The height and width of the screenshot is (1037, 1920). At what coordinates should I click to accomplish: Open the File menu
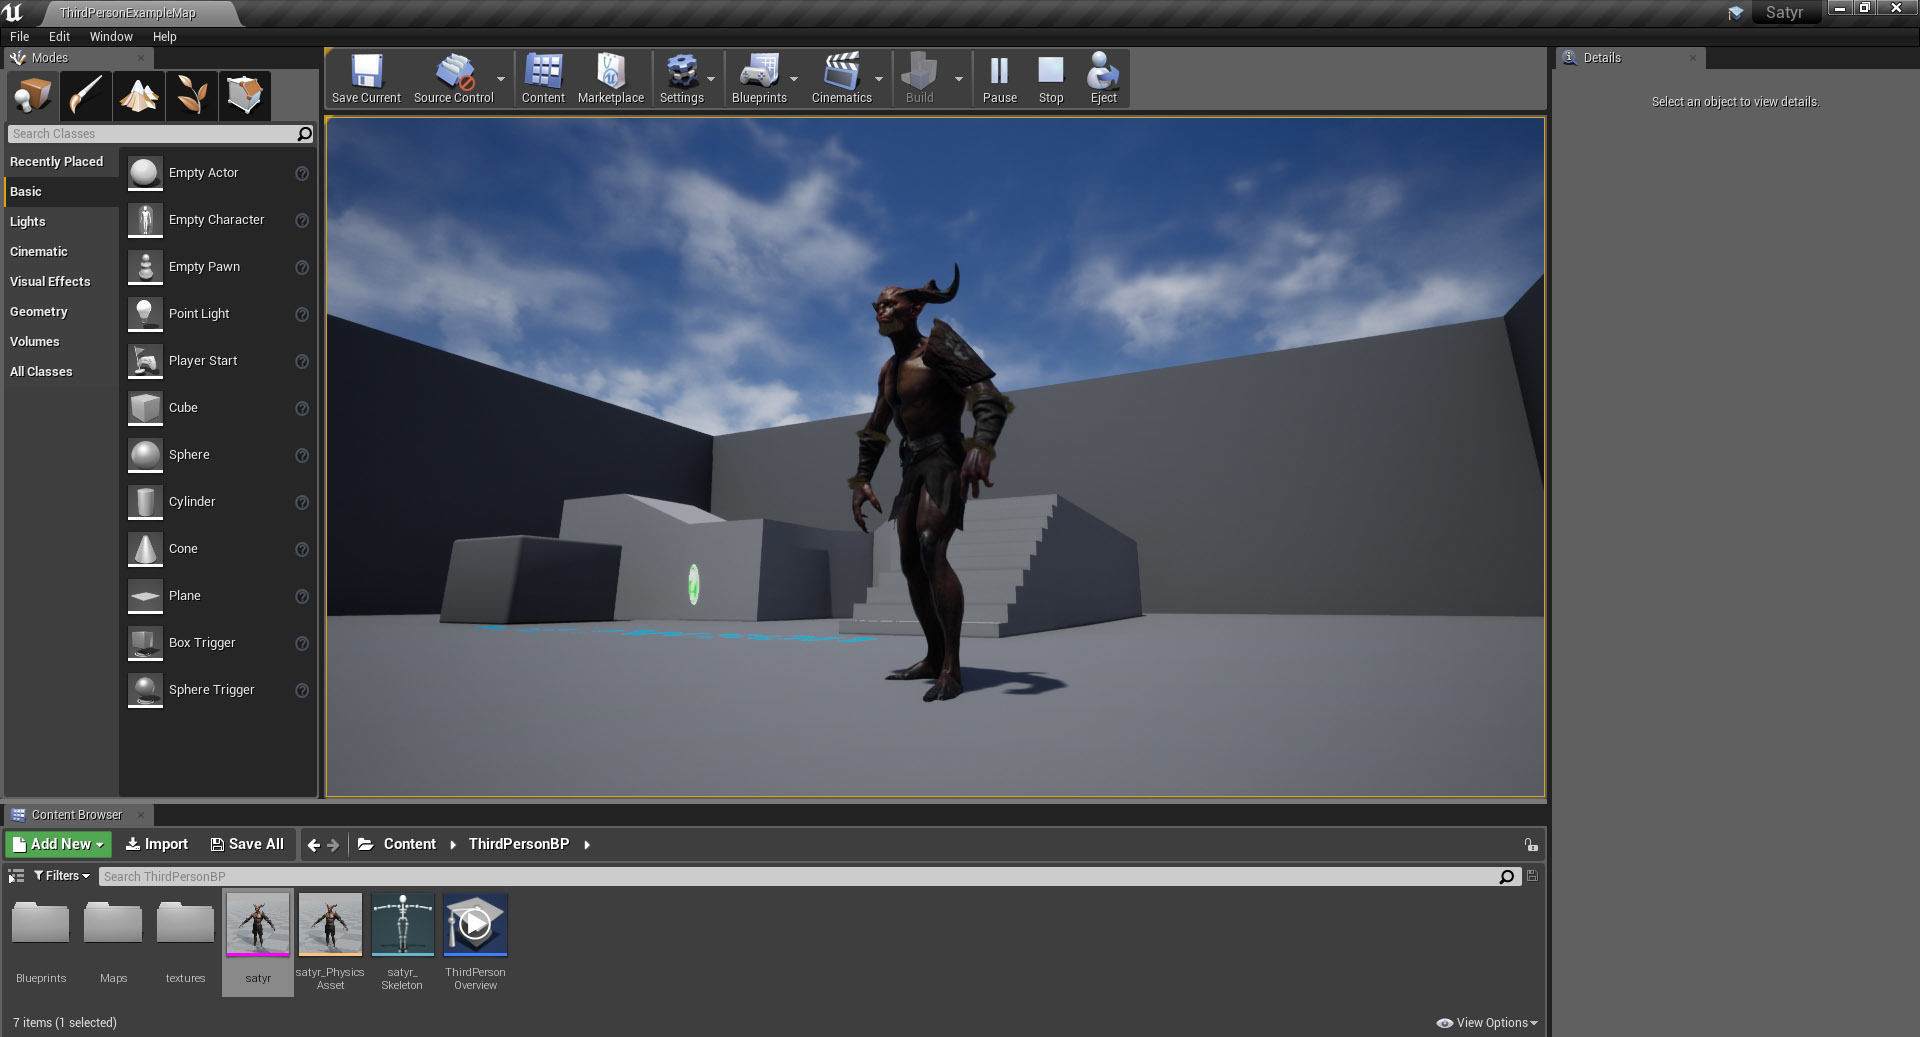(x=19, y=36)
